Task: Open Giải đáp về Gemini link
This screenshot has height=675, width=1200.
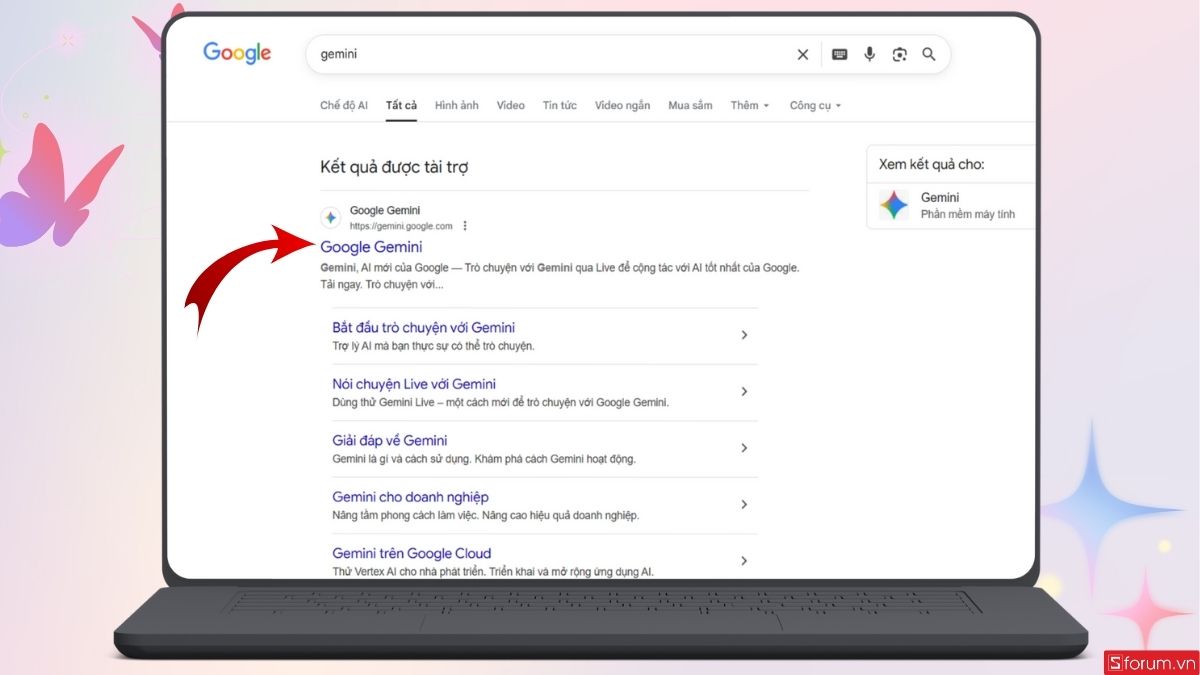Action: (x=390, y=440)
